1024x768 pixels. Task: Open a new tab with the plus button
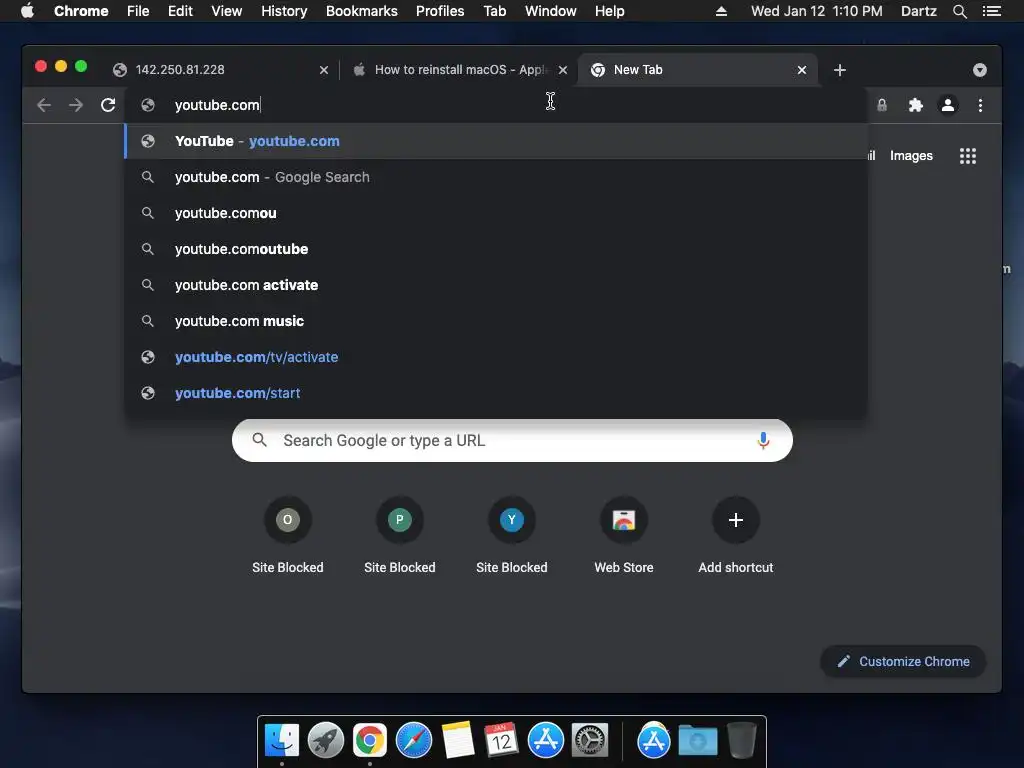click(840, 70)
